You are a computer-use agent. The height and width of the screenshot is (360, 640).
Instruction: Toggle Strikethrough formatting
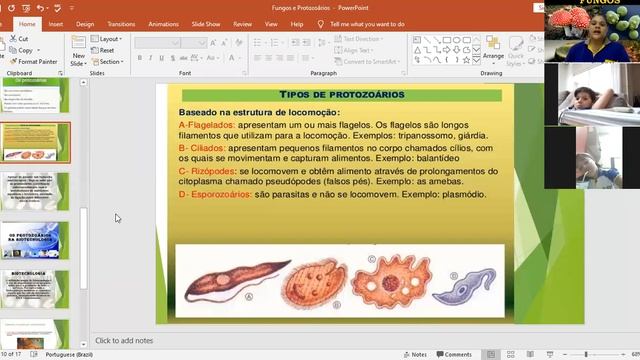pos(184,58)
